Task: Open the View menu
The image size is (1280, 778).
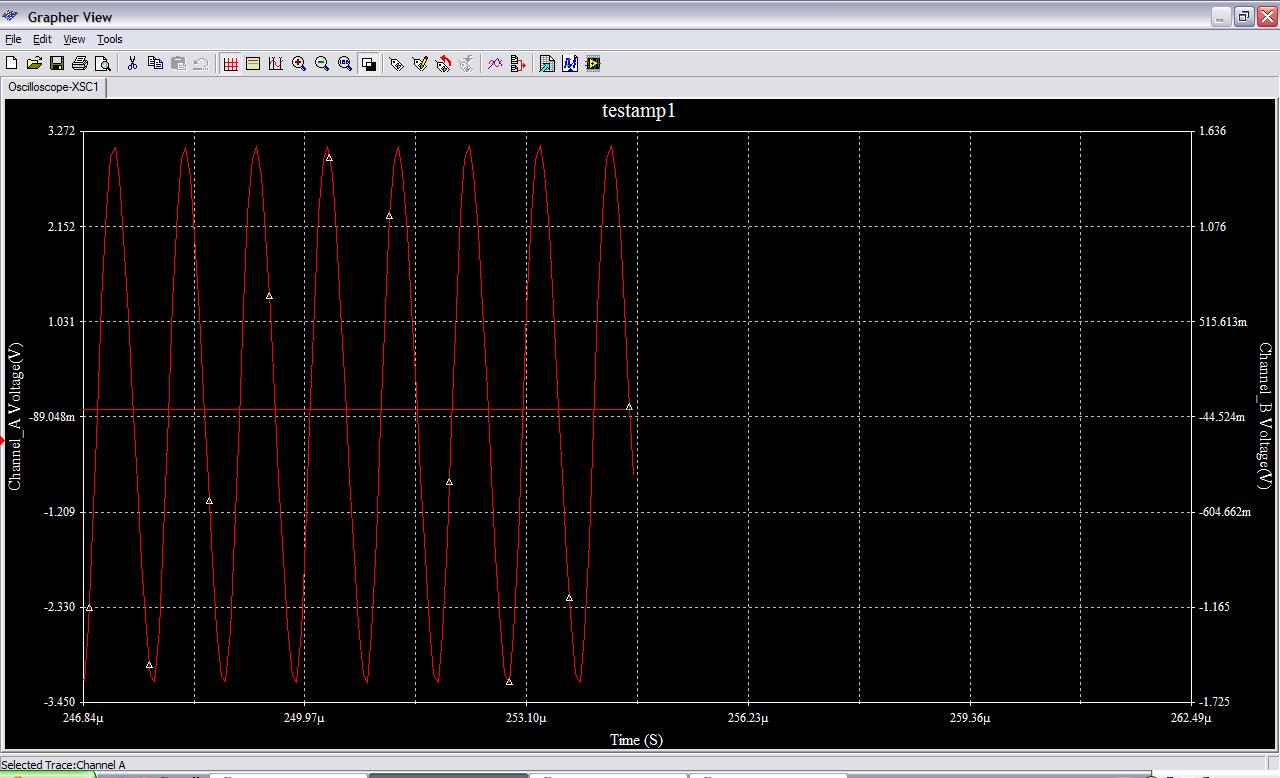Action: (x=74, y=39)
